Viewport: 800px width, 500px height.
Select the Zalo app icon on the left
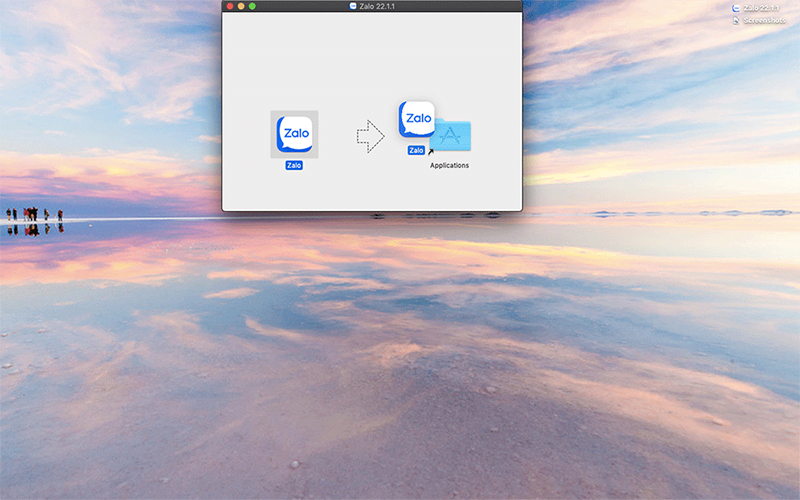click(294, 134)
